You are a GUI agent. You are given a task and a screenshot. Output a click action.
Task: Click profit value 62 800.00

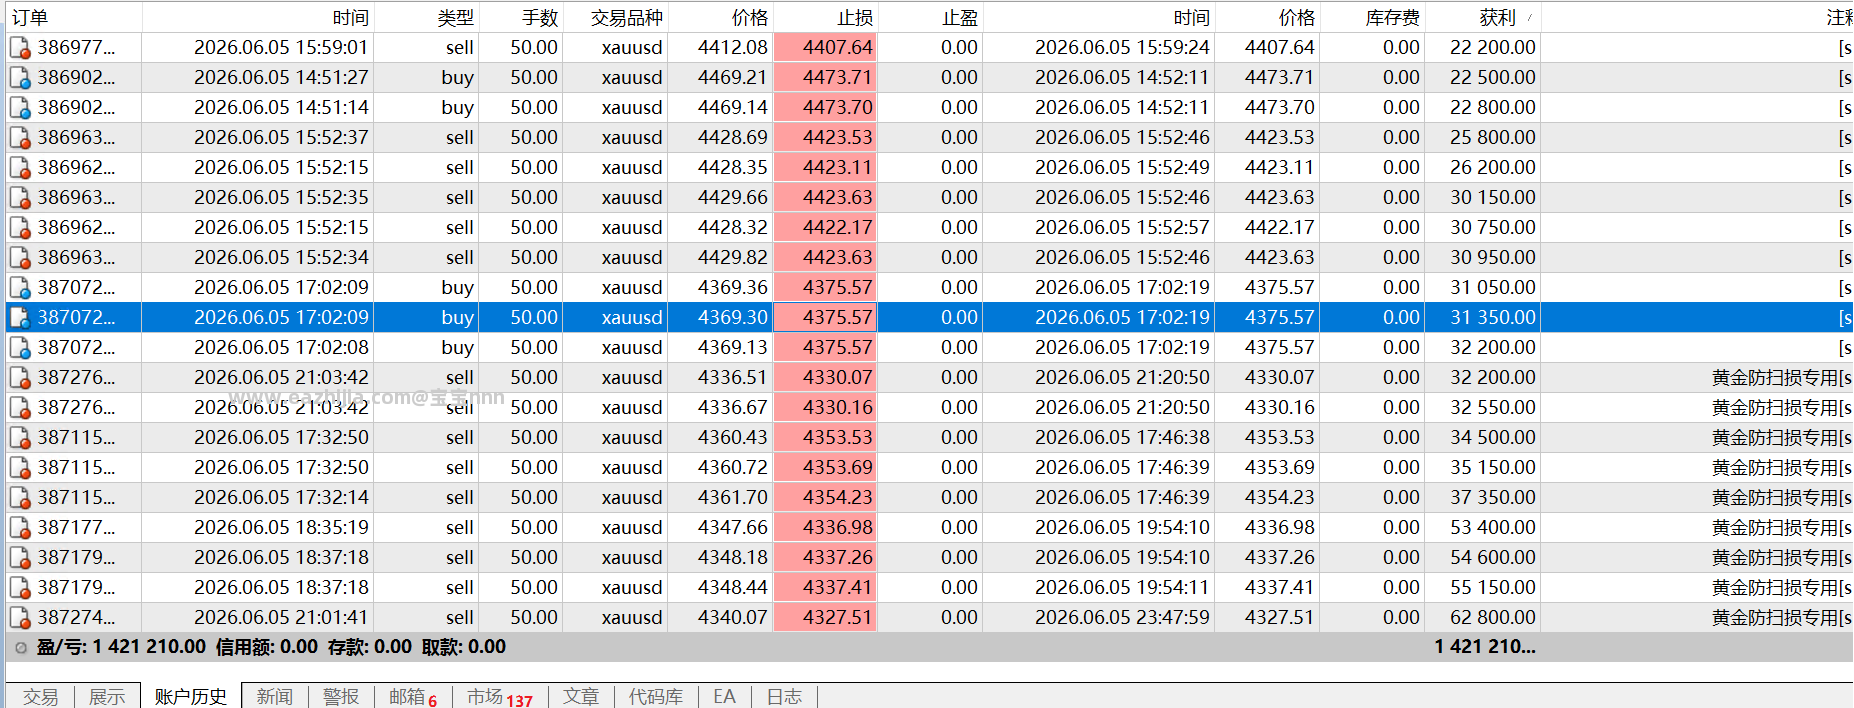point(1493,618)
